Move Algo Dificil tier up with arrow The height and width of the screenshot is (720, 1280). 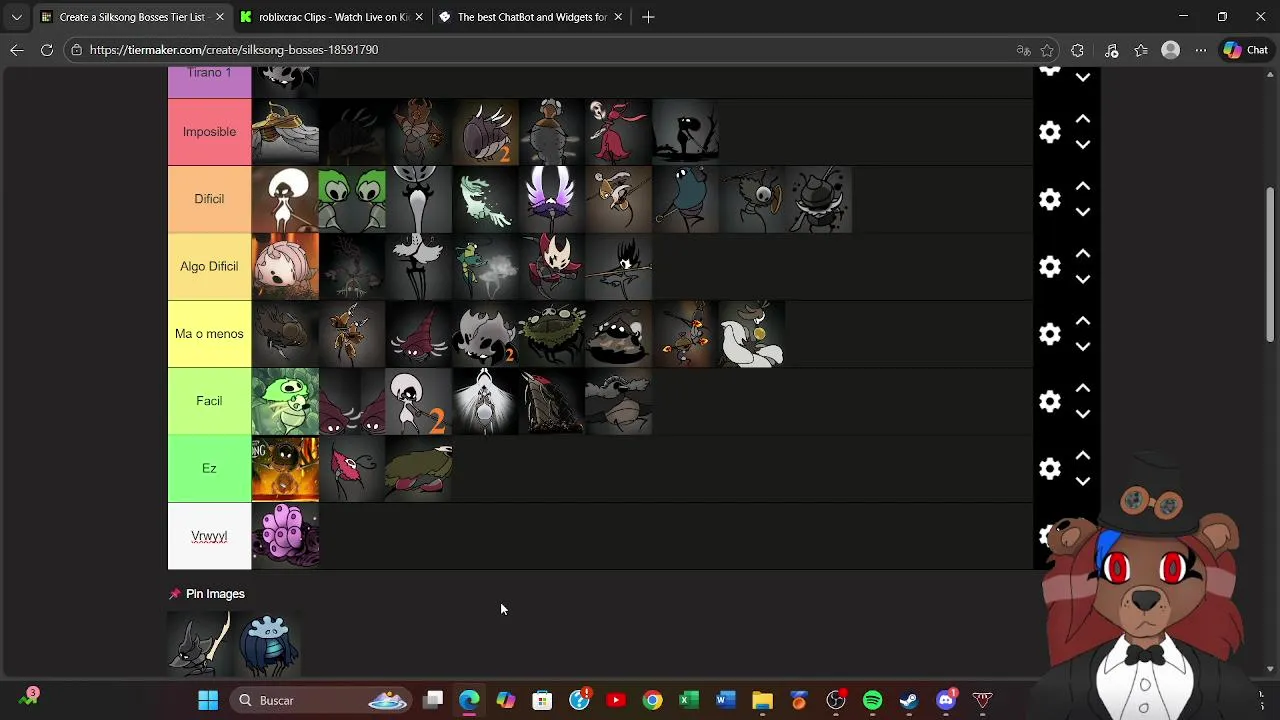coord(1082,254)
